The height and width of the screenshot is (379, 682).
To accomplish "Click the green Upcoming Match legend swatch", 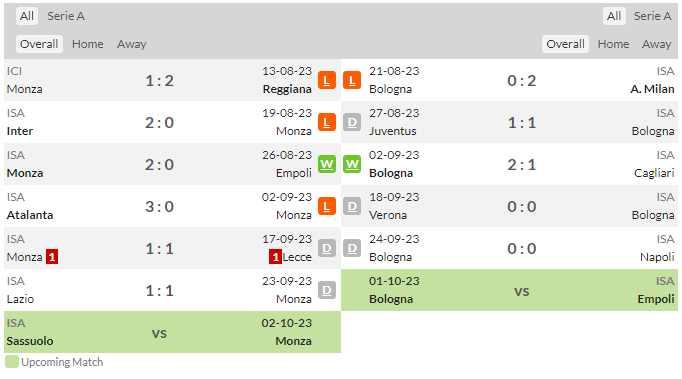I will point(12,362).
